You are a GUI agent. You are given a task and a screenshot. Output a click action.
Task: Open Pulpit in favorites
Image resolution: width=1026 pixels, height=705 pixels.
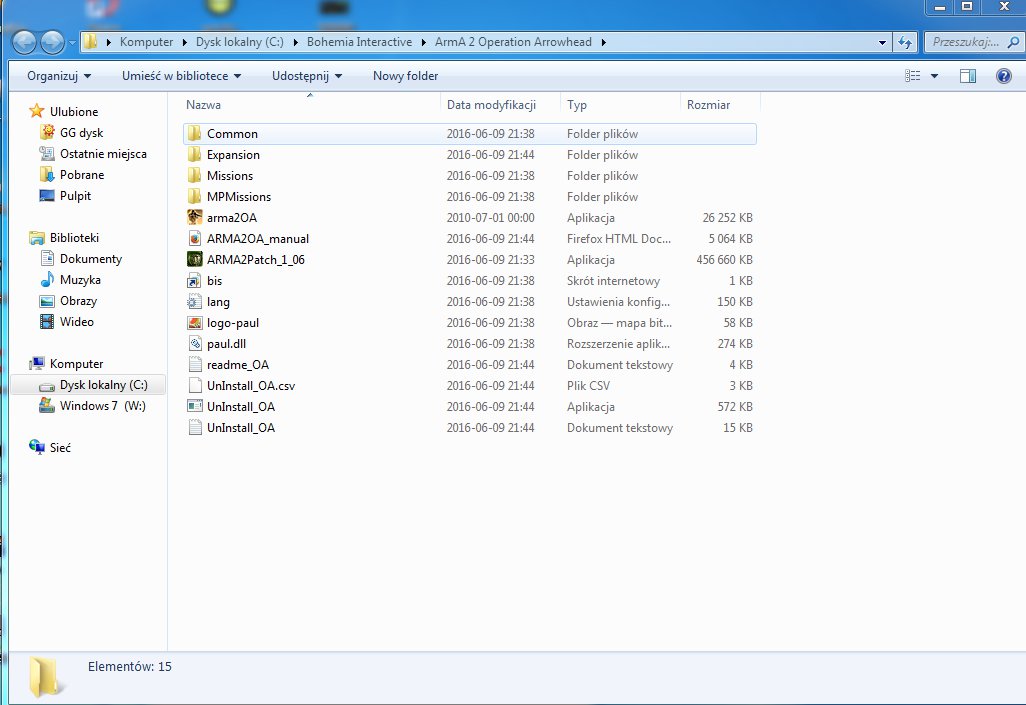(x=75, y=196)
